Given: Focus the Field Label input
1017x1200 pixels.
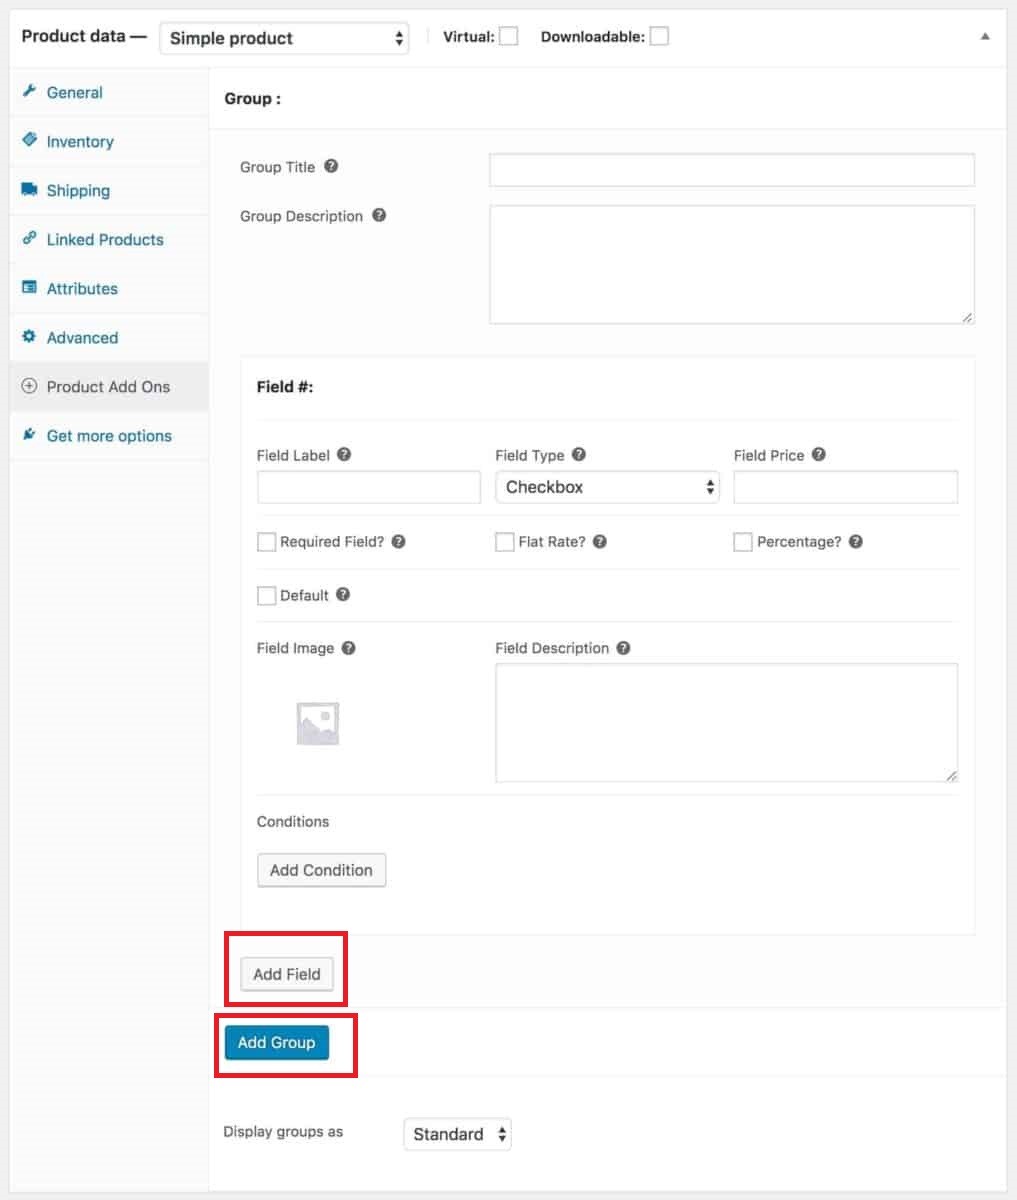Looking at the screenshot, I should tap(369, 487).
